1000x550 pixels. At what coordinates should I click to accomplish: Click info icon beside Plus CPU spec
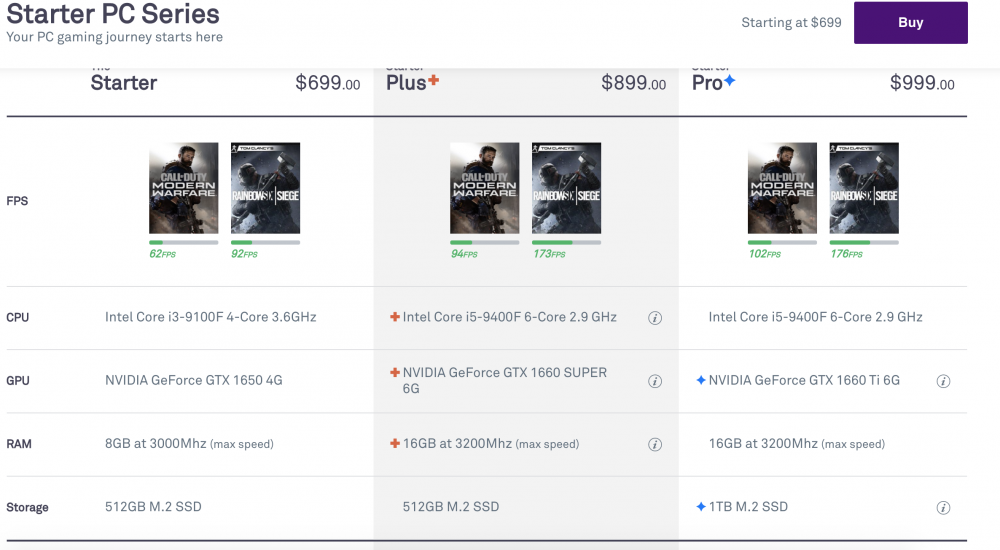(x=655, y=318)
